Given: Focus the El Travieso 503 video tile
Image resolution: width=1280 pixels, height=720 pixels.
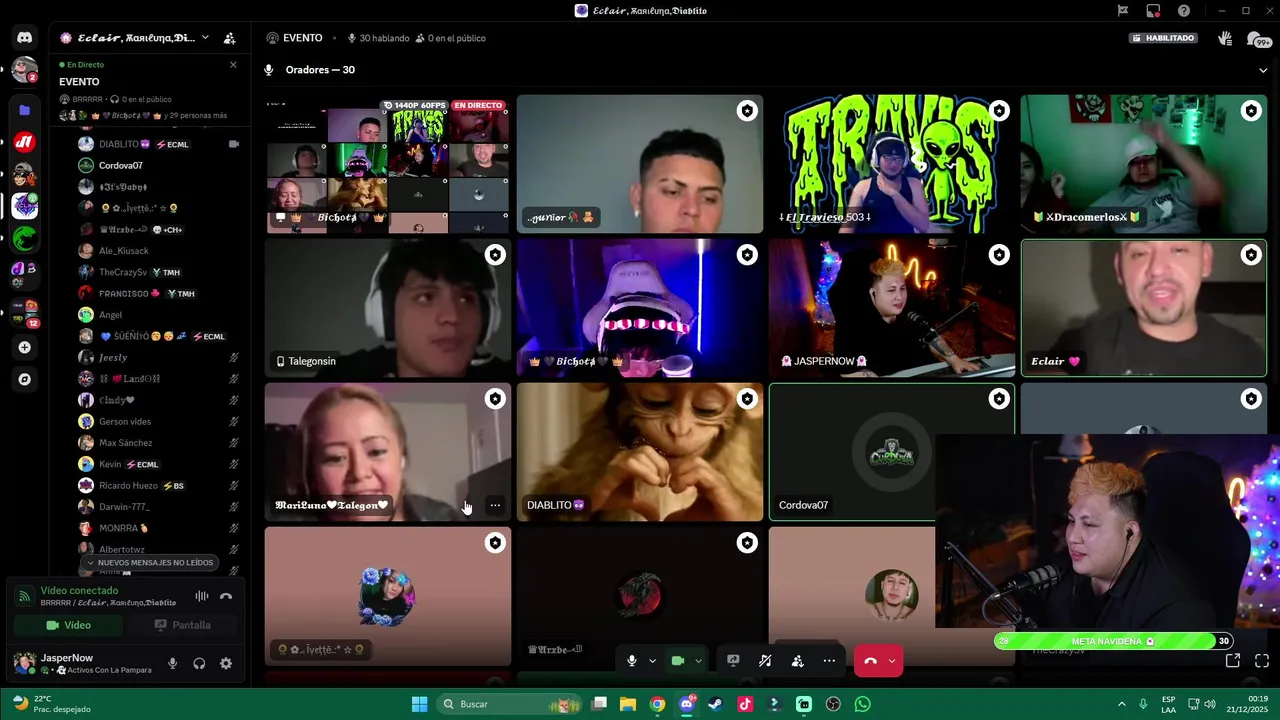Looking at the screenshot, I should (892, 164).
